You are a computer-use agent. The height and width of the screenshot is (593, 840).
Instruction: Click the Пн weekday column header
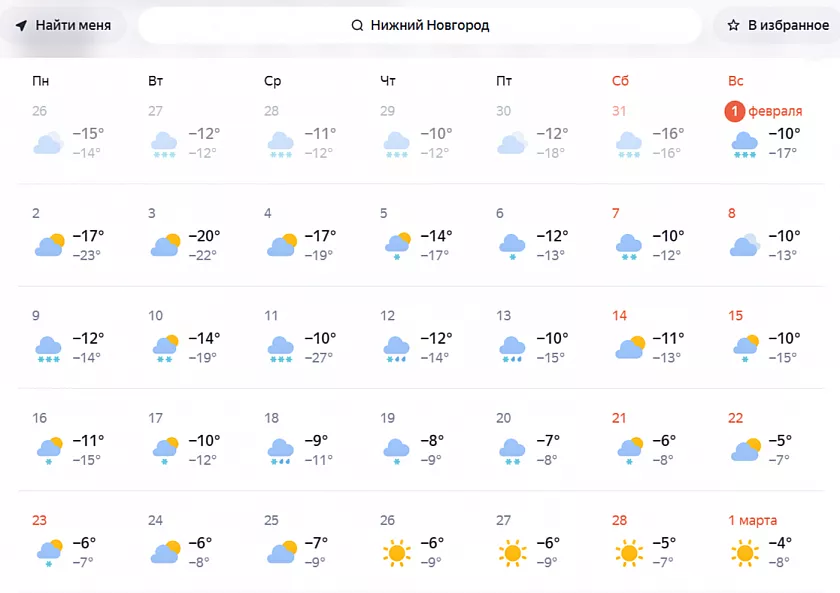tap(40, 80)
